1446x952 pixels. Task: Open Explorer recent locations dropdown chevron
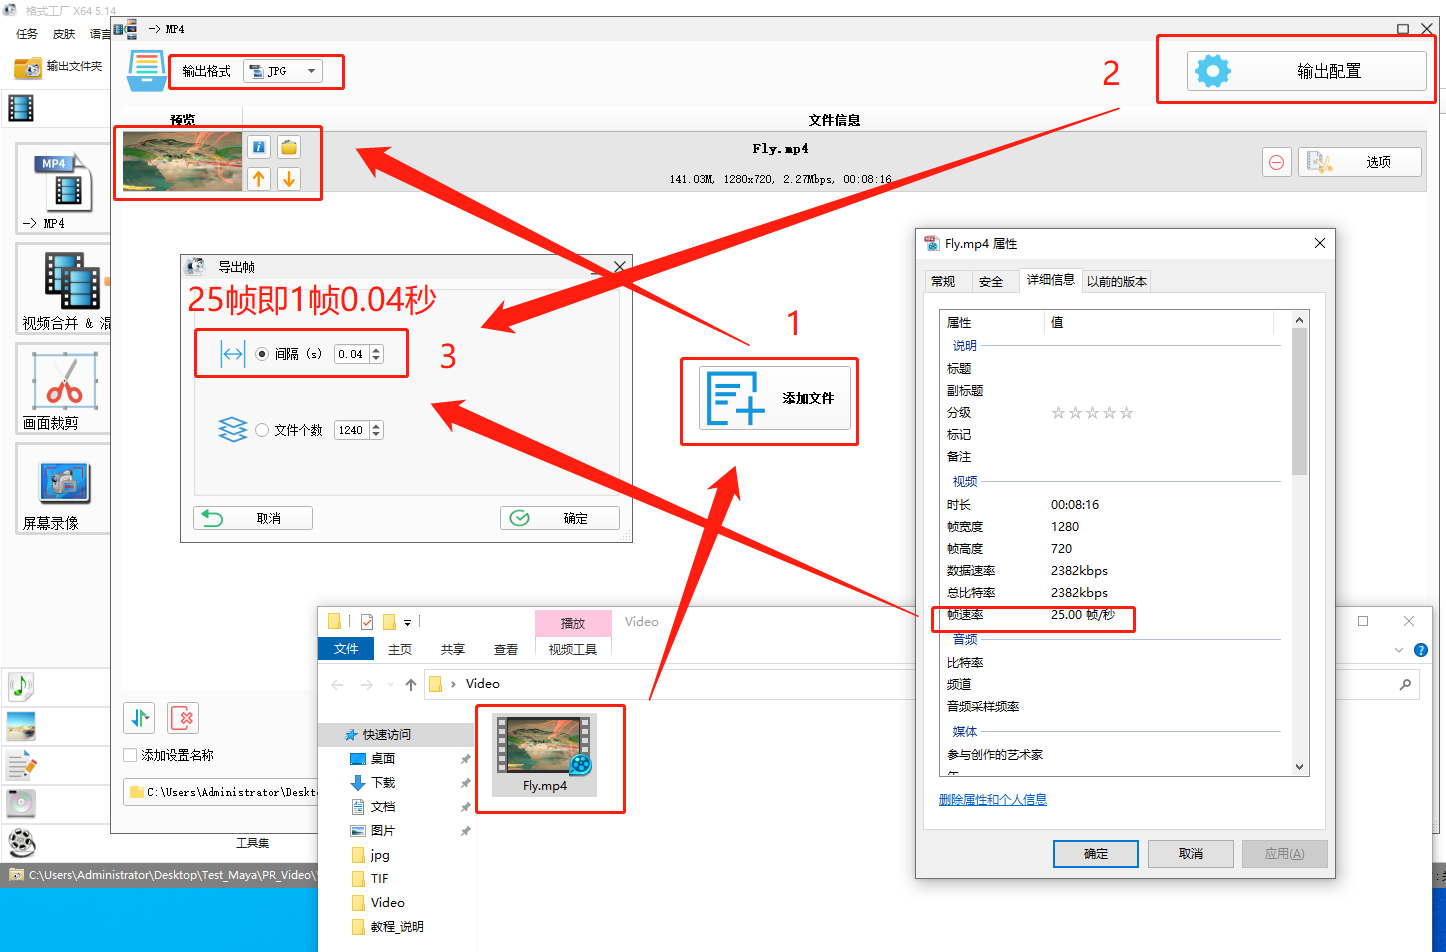[390, 685]
